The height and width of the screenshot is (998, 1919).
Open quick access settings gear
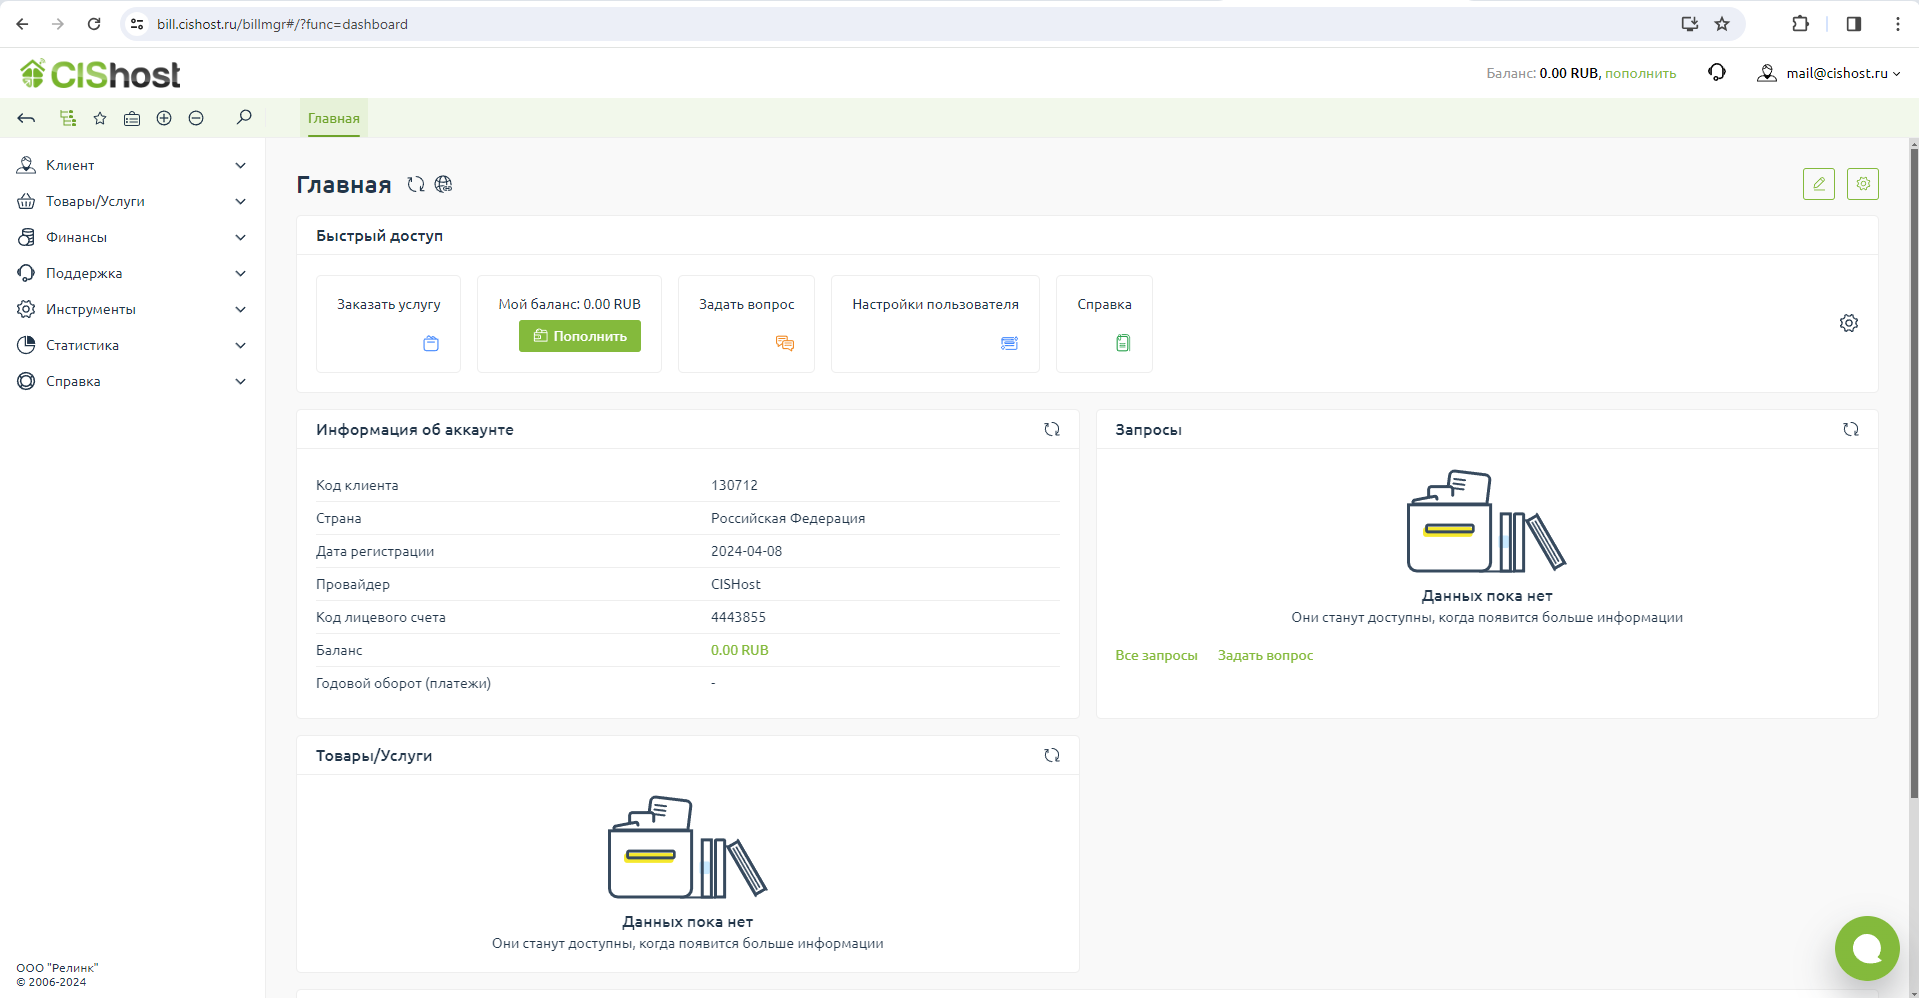tap(1848, 323)
